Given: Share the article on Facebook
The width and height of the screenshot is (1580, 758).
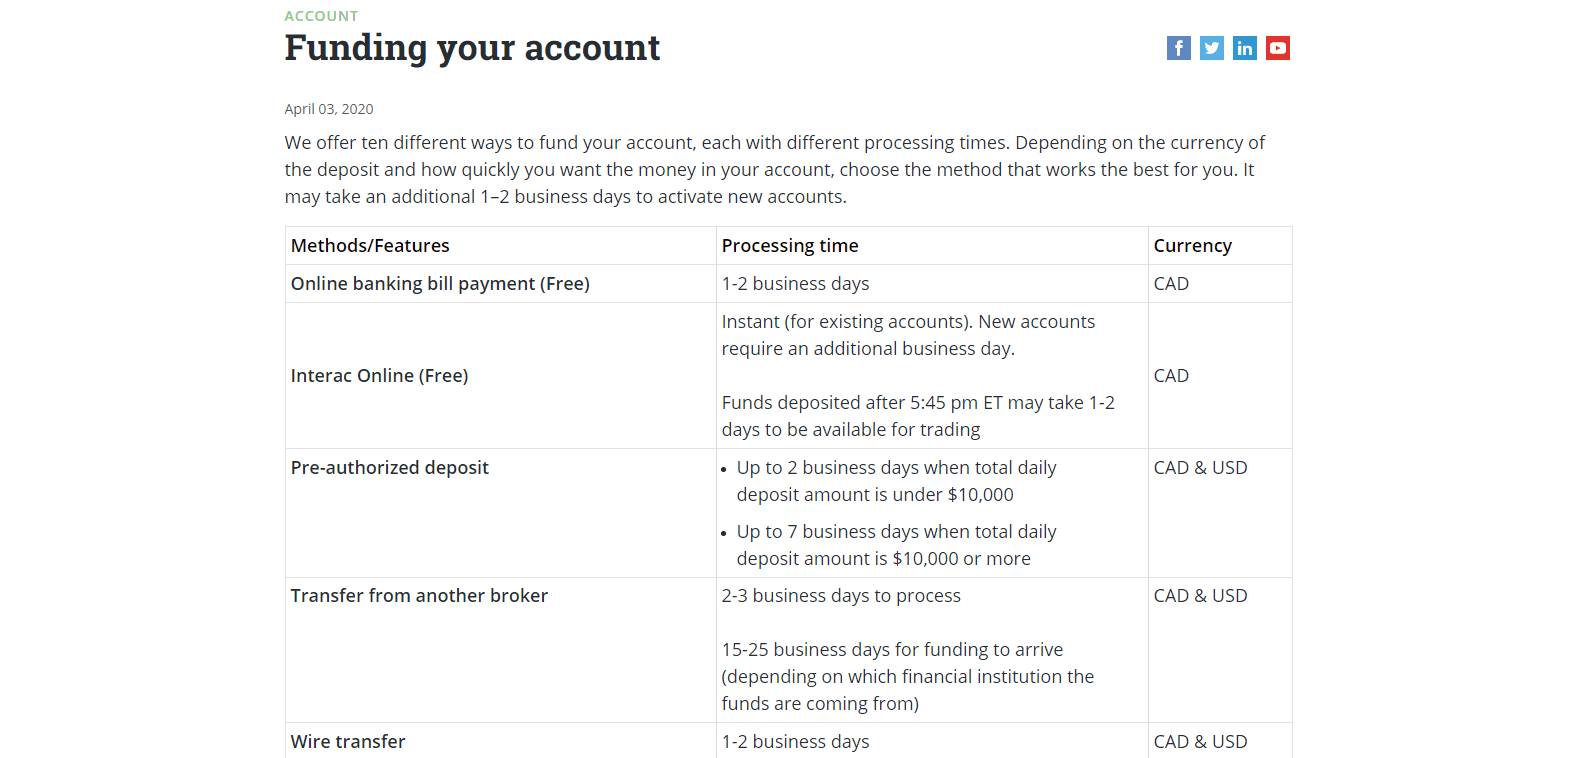Looking at the screenshot, I should pos(1178,47).
